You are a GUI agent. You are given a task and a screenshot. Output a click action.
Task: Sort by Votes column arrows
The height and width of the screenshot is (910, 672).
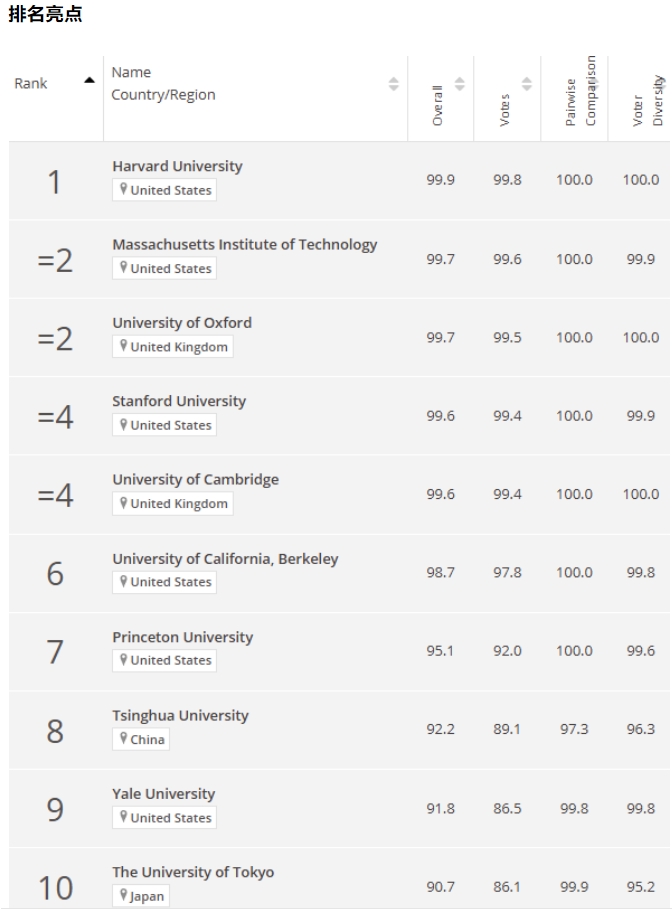tap(526, 84)
